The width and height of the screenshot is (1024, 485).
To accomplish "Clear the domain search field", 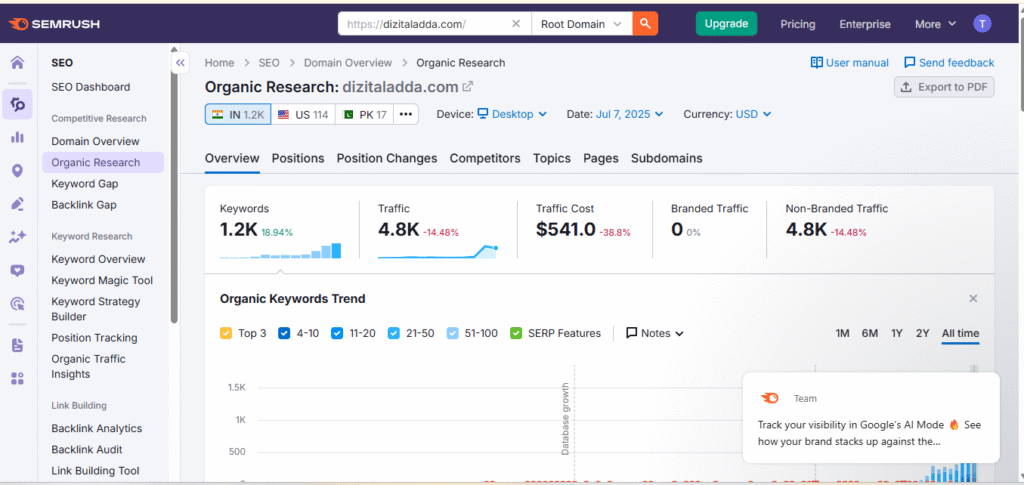I will (x=516, y=23).
